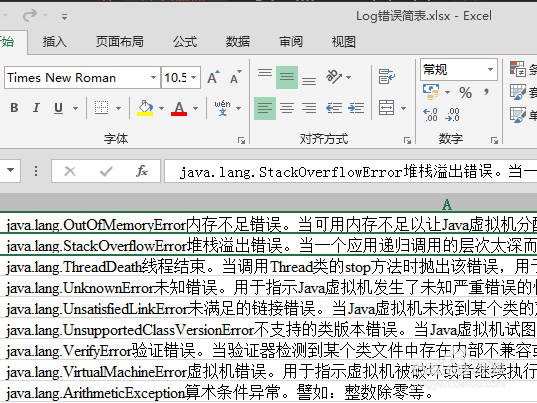537x403 pixels.
Task: Click increase indent icon
Action: tap(356, 108)
